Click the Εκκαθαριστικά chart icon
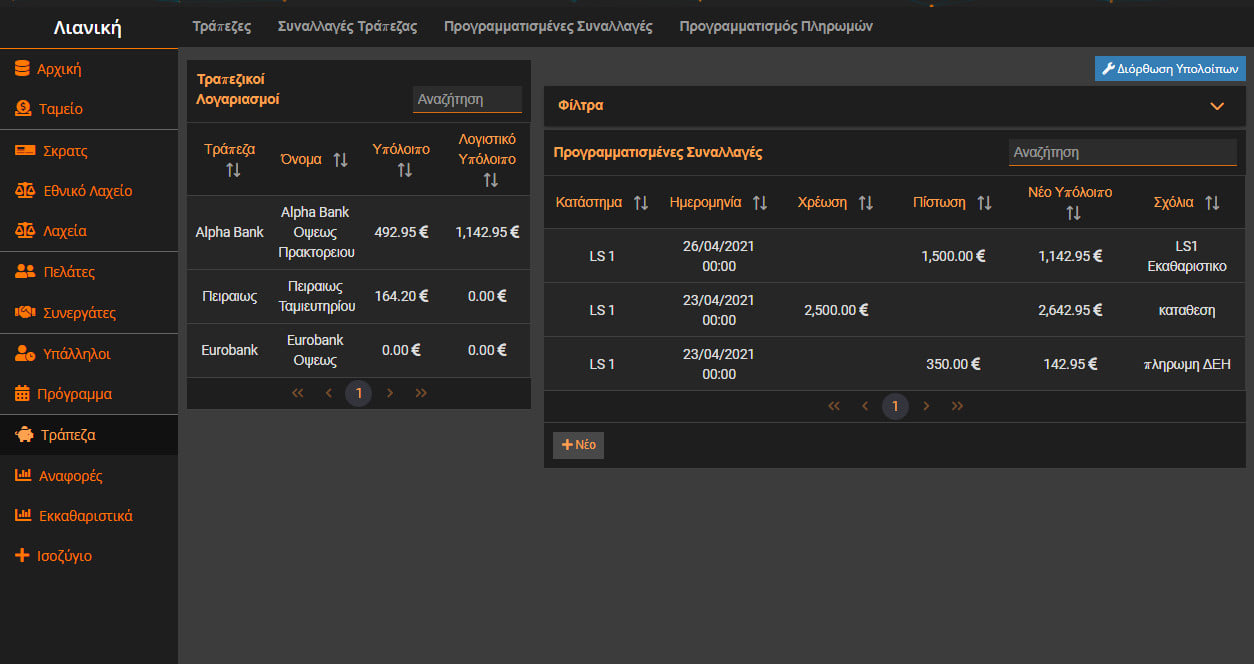Image resolution: width=1254 pixels, height=664 pixels. pyautogui.click(x=23, y=515)
